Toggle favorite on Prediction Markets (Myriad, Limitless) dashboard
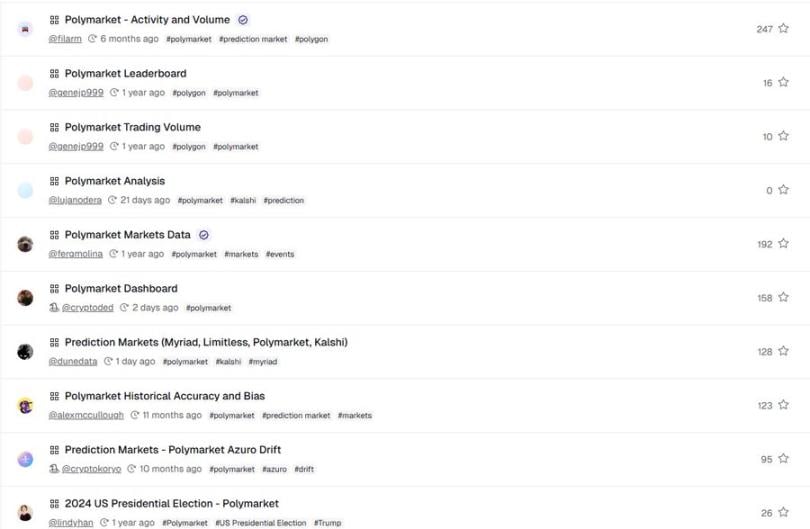 (783, 352)
